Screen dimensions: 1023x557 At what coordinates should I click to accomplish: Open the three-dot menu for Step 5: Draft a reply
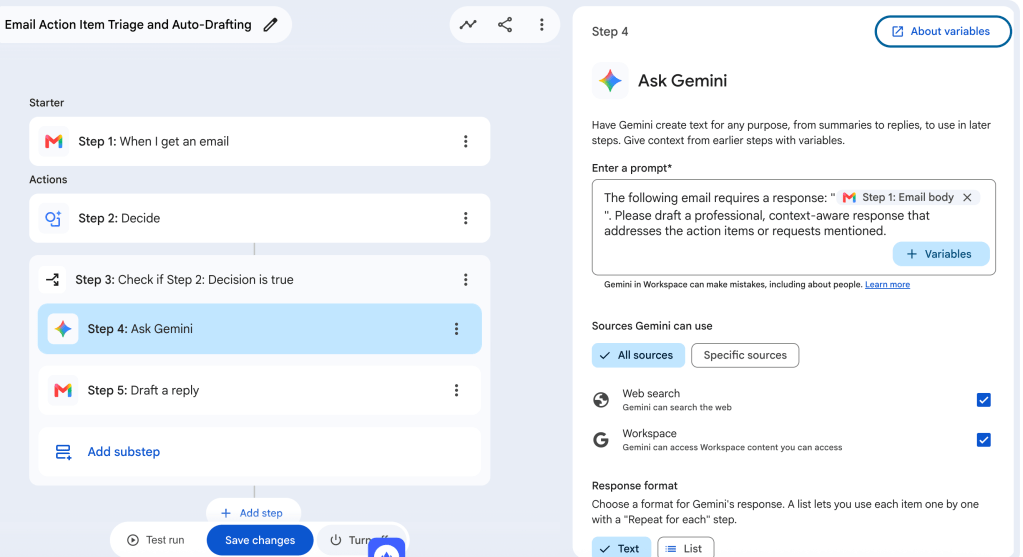point(456,391)
